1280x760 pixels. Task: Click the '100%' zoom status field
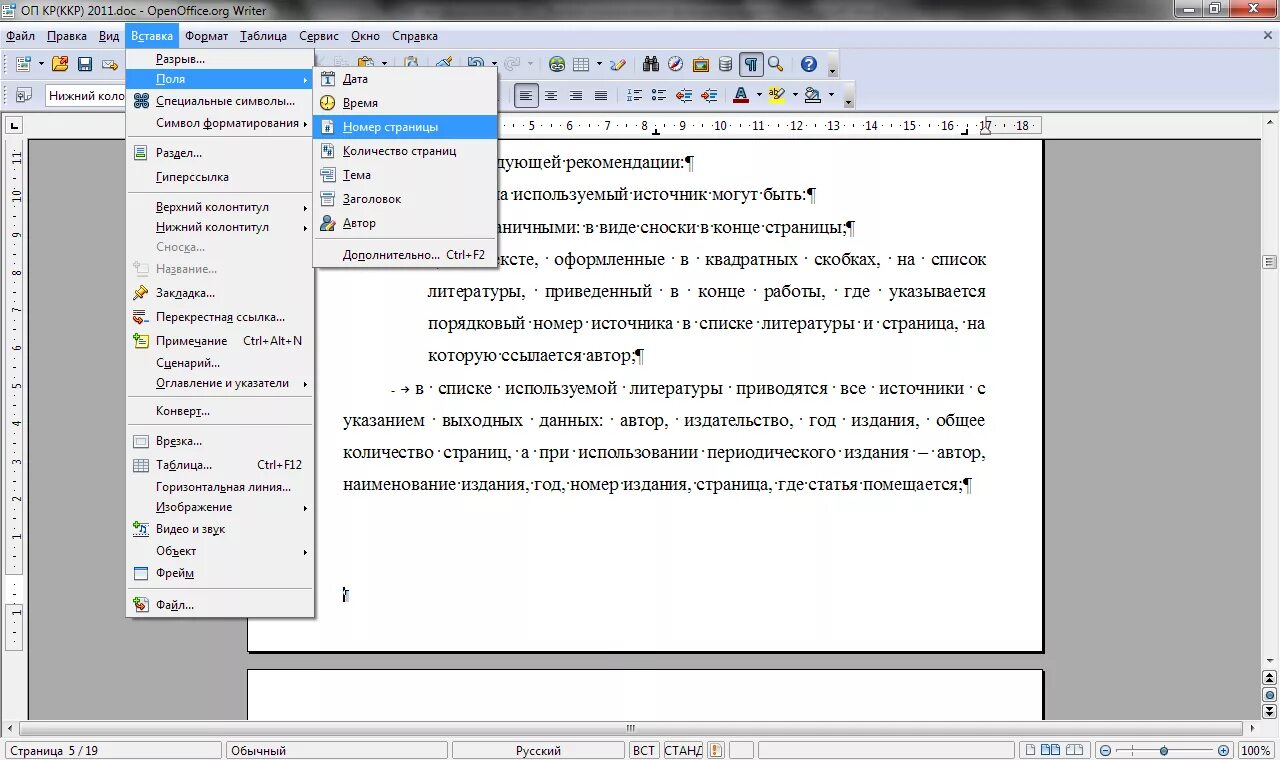tap(1256, 750)
